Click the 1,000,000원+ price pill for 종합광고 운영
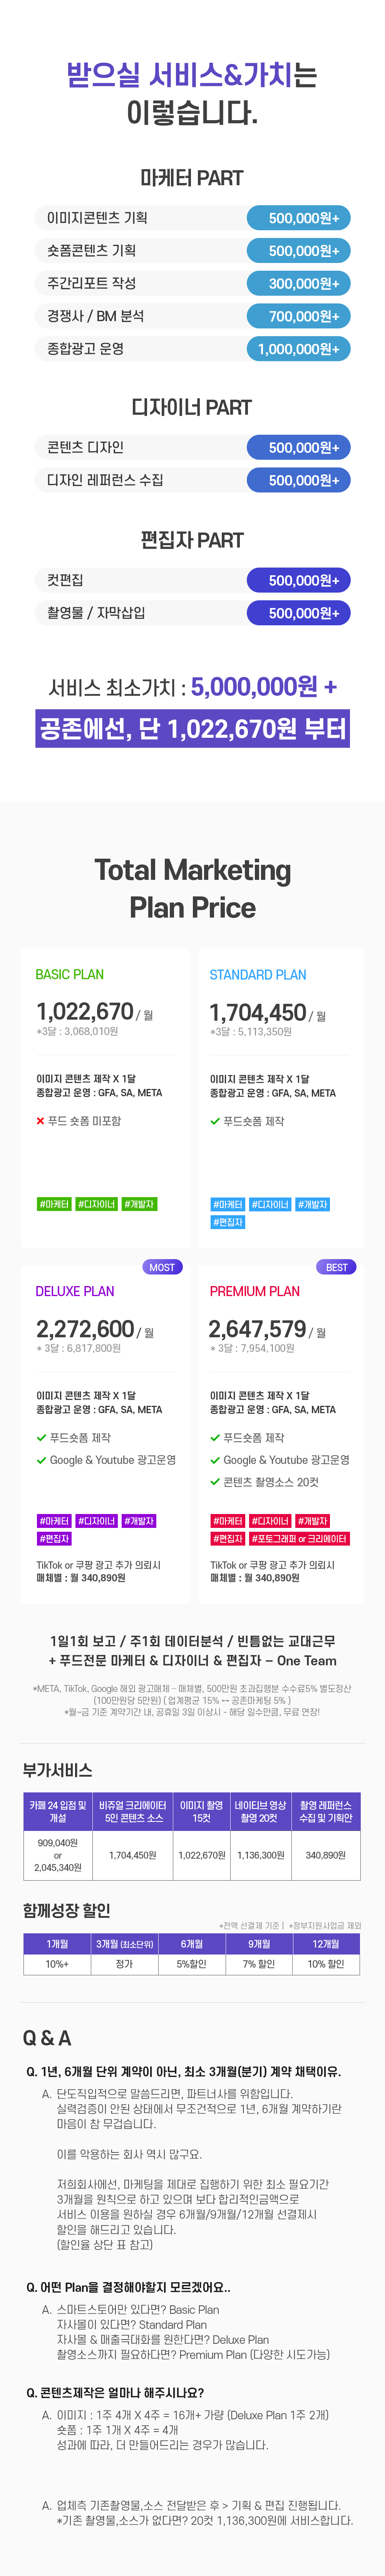This screenshot has height=2576, width=385. 298,349
